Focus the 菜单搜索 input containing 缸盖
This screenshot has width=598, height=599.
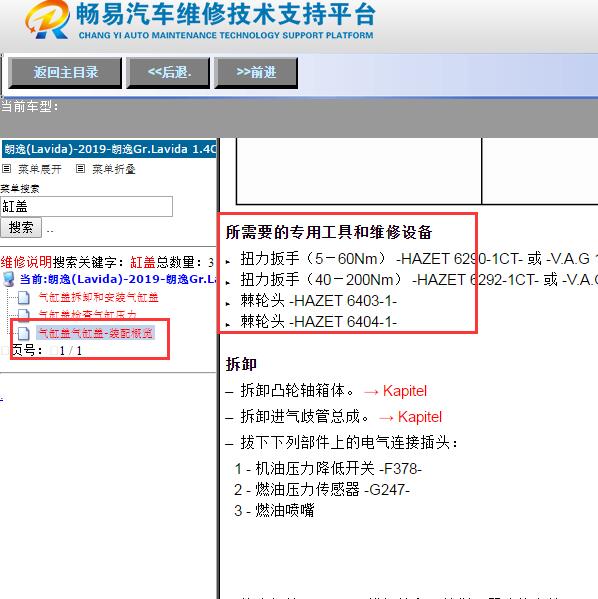point(86,207)
